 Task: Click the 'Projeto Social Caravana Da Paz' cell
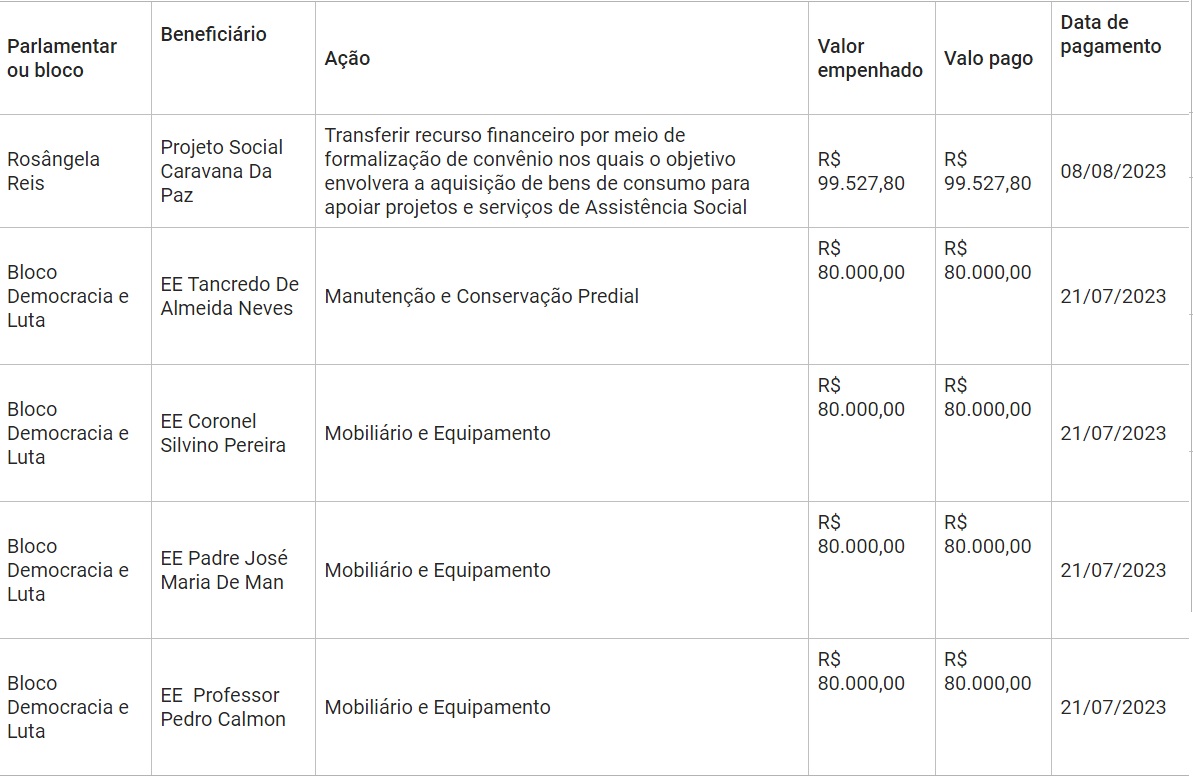point(221,171)
